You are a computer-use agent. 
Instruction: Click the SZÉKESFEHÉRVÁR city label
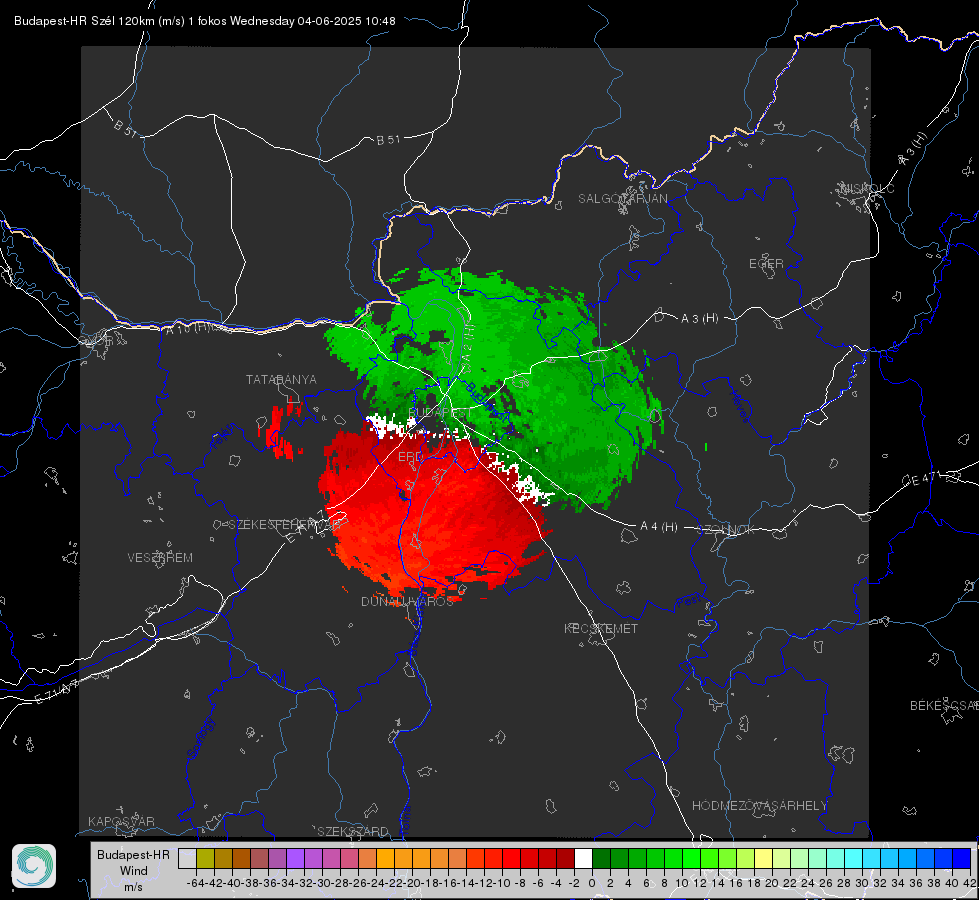pos(285,524)
